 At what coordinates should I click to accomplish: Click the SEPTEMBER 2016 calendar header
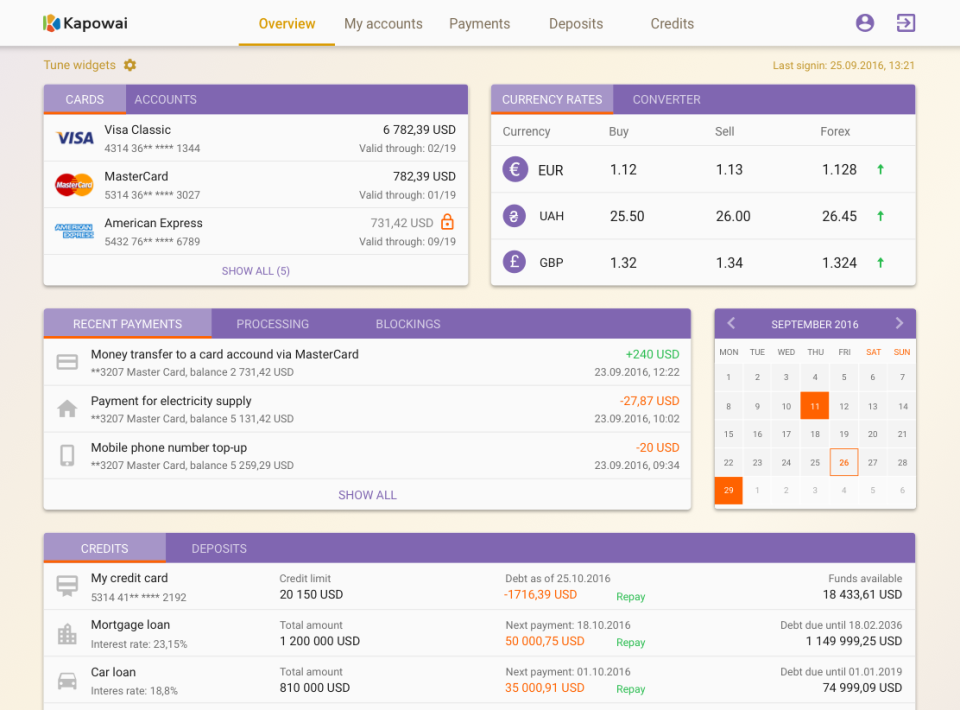click(814, 324)
